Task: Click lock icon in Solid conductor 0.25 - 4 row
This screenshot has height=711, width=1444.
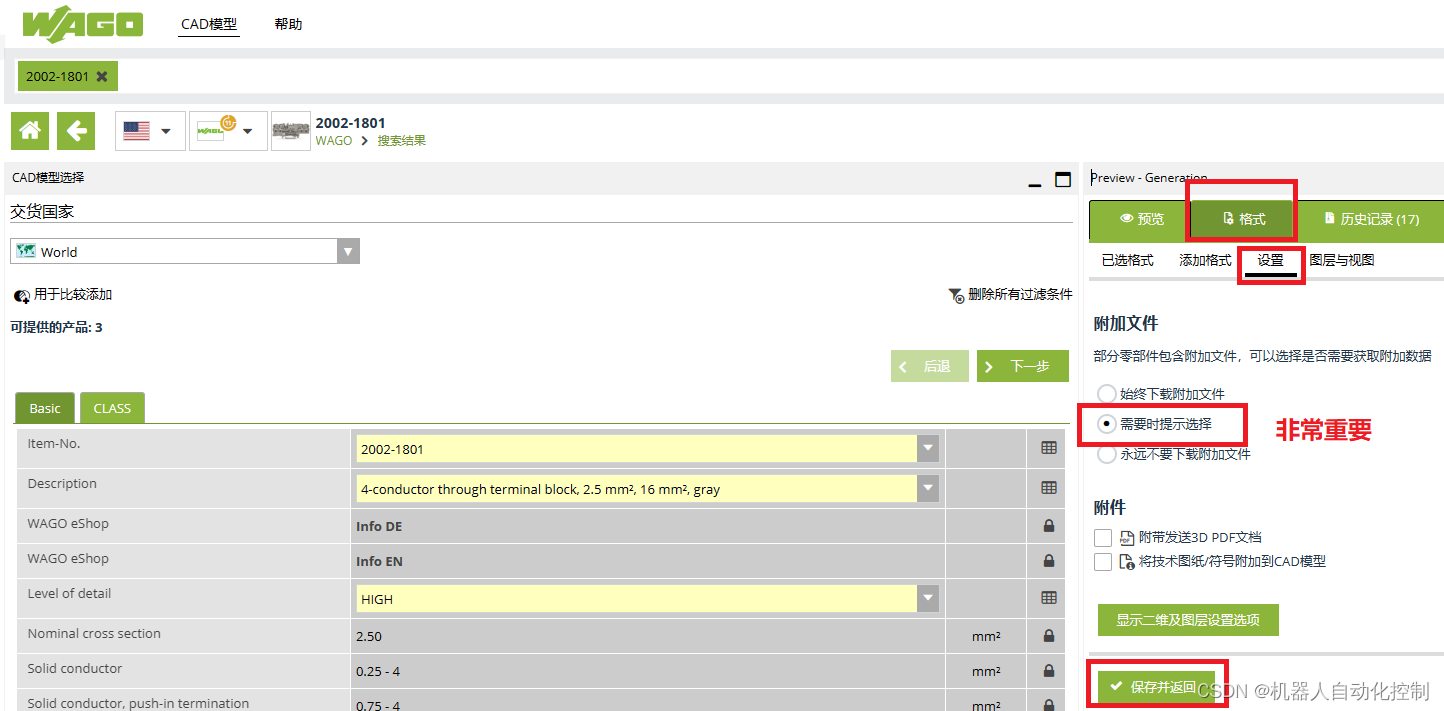Action: coord(1049,671)
